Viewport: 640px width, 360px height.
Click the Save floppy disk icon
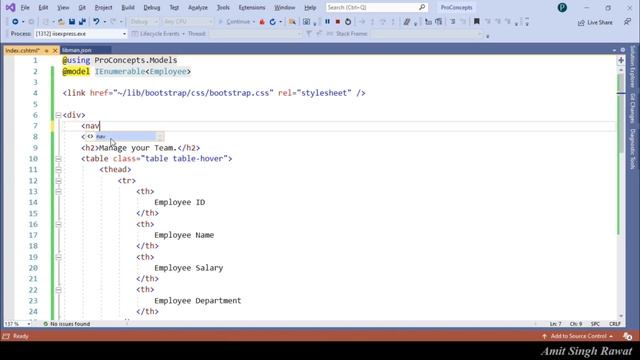(x=72, y=22)
